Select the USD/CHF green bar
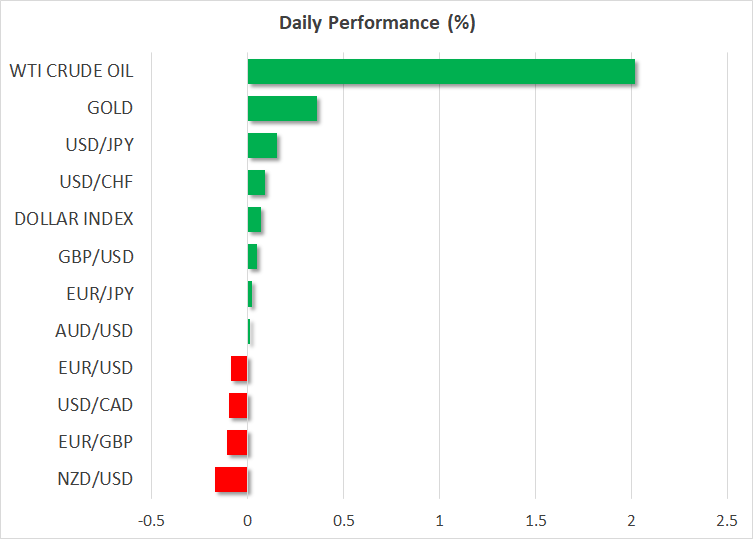Screen dimensions: 753x539 [256, 183]
